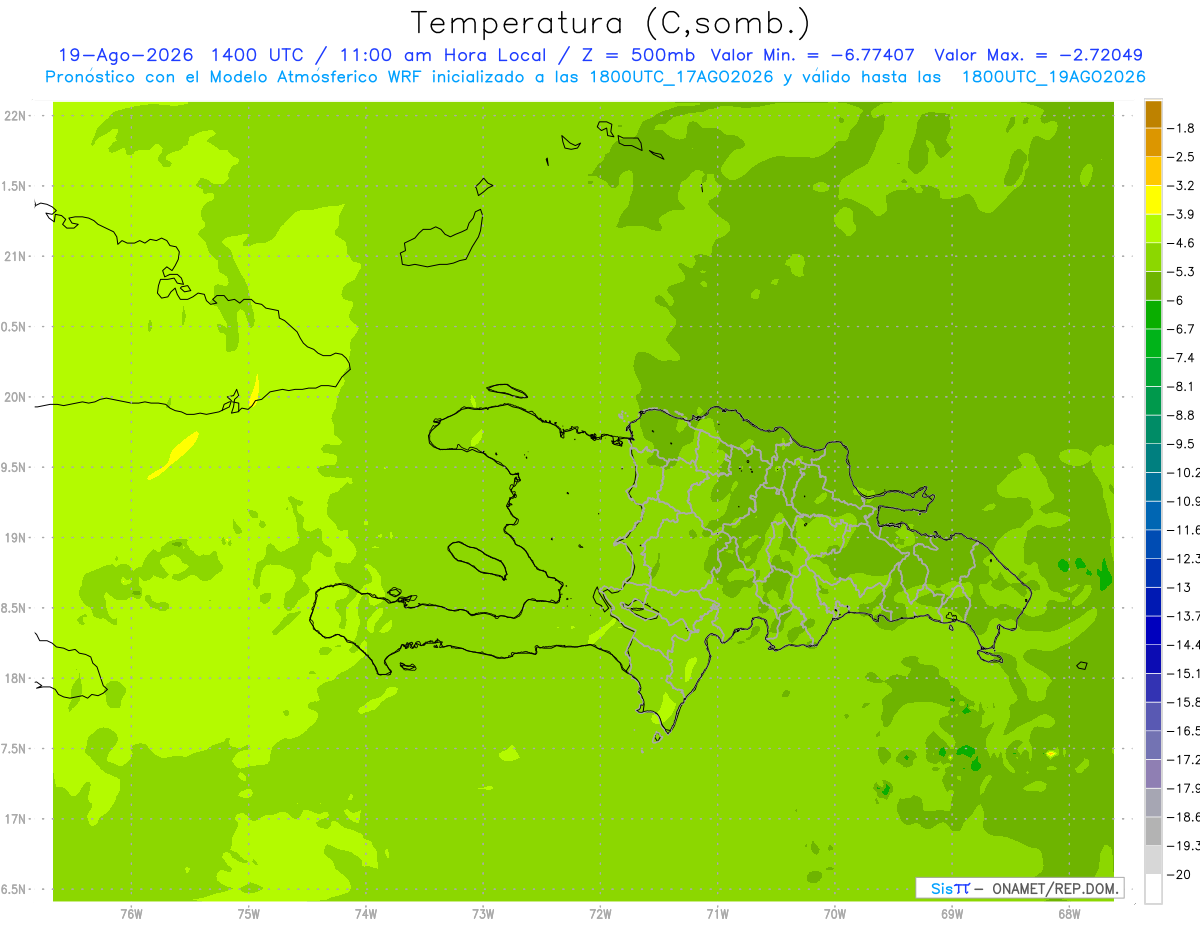Click the -20 colorbar label
1200x927 pixels.
coord(1181,874)
